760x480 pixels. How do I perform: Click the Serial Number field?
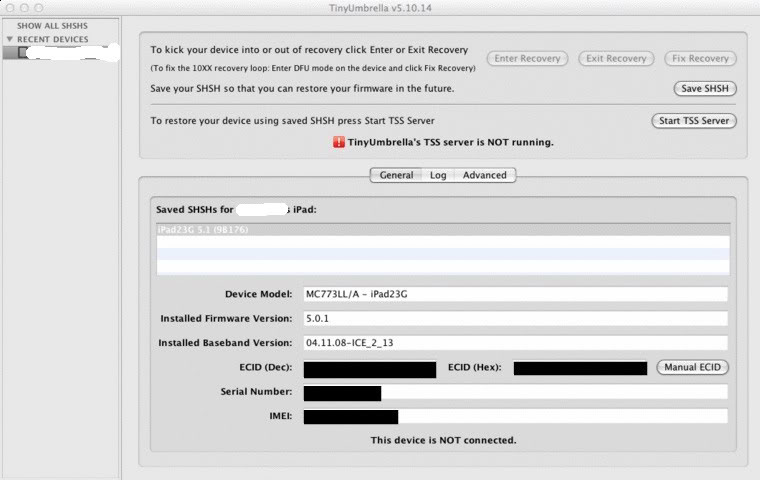pos(515,392)
